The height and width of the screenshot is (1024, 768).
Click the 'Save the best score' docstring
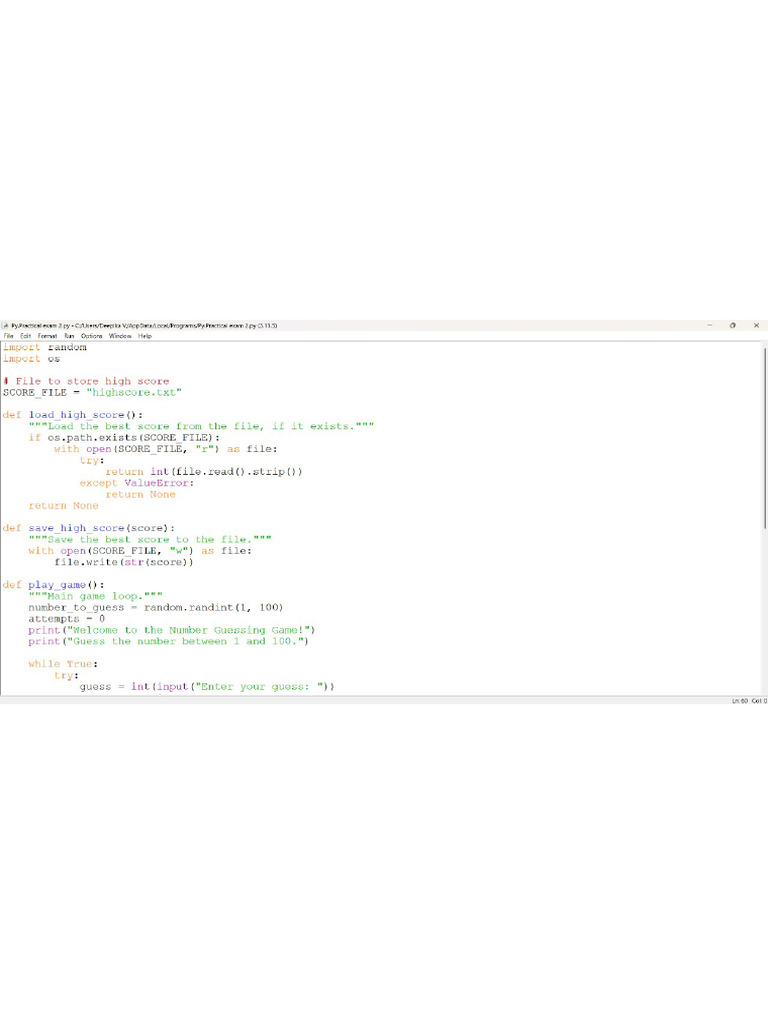click(150, 540)
